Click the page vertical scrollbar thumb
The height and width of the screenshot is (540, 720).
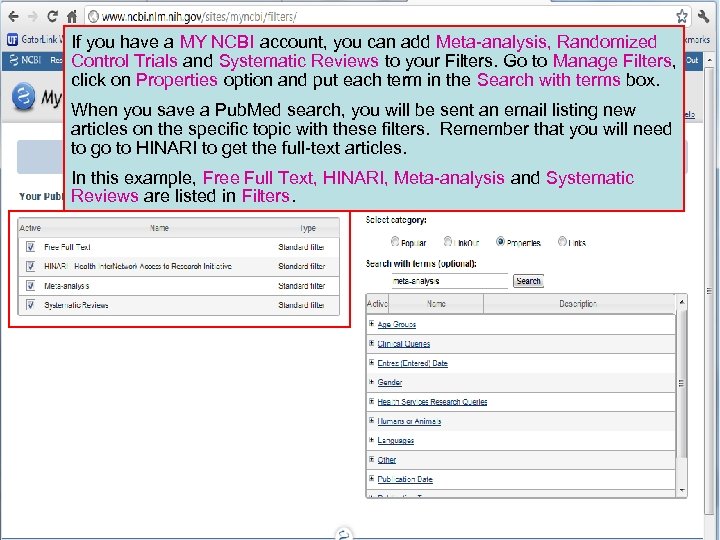tap(709, 291)
